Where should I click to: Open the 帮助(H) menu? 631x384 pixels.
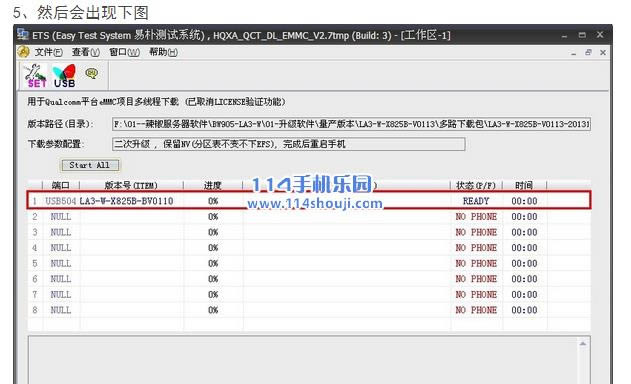pos(163,52)
